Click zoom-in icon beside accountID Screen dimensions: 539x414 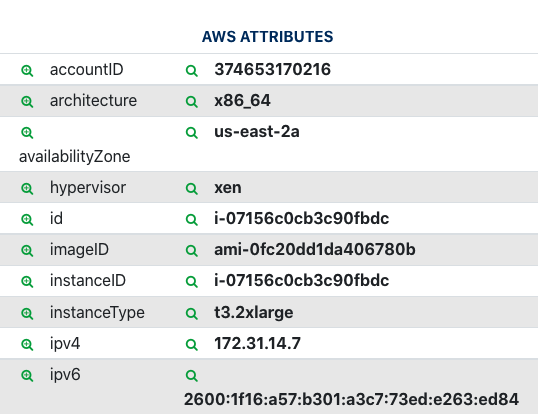27,70
